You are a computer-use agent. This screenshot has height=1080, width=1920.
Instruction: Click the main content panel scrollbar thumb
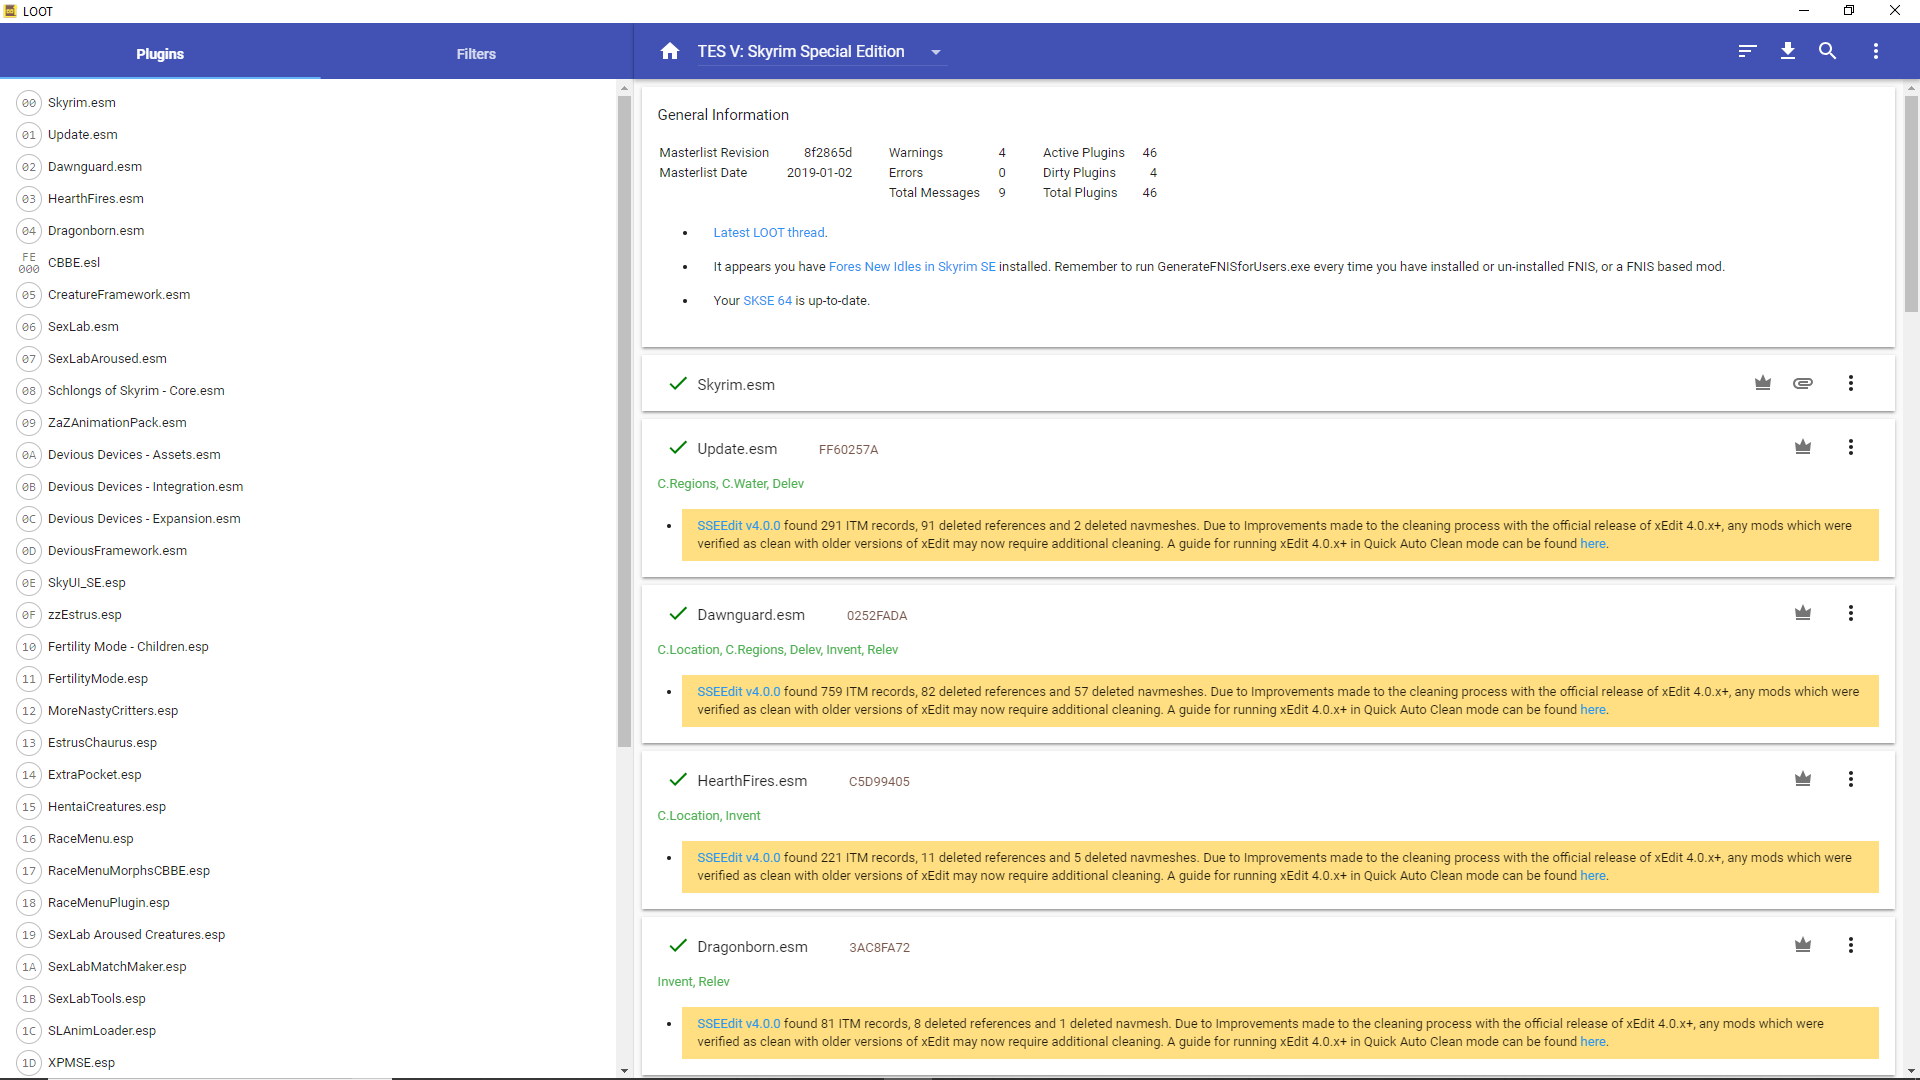[x=1911, y=203]
